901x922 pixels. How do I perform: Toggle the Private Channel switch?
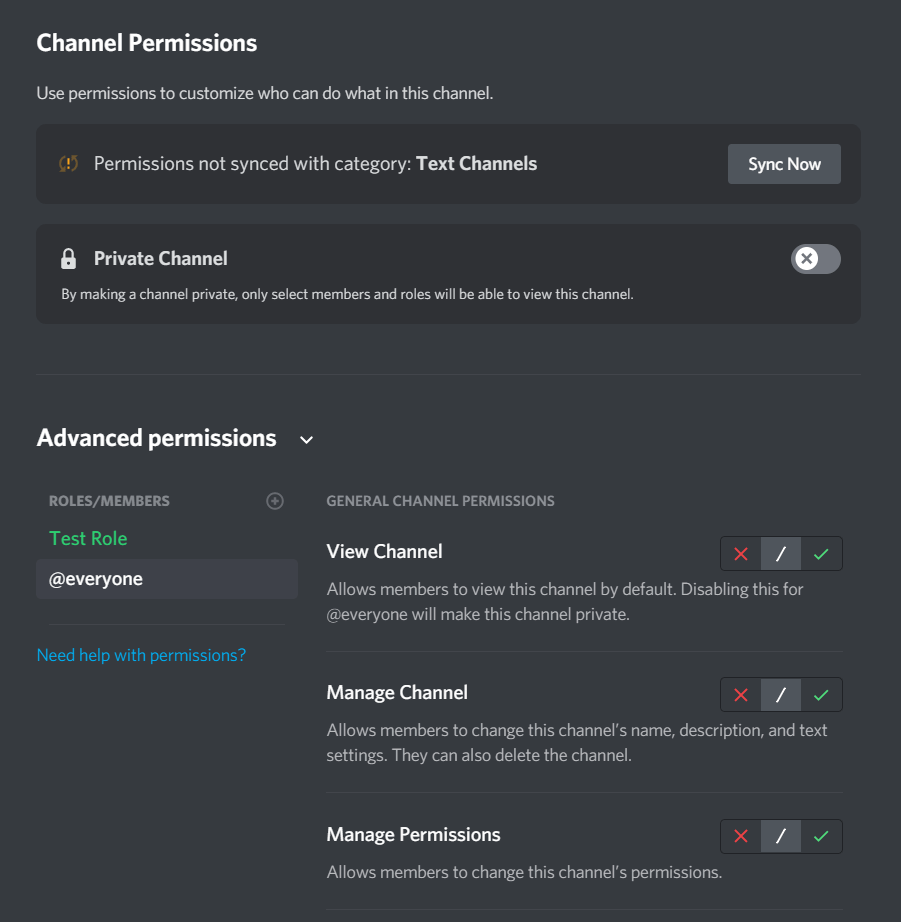click(x=815, y=259)
